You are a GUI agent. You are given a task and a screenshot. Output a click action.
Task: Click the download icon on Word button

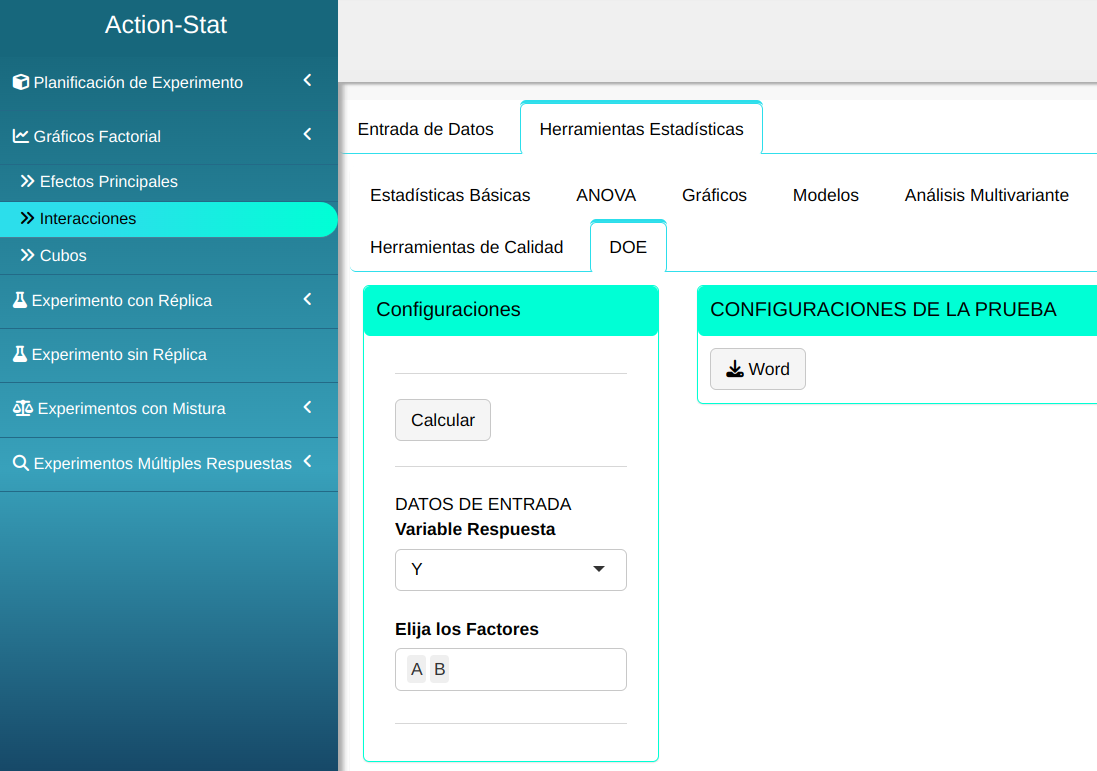tap(735, 369)
